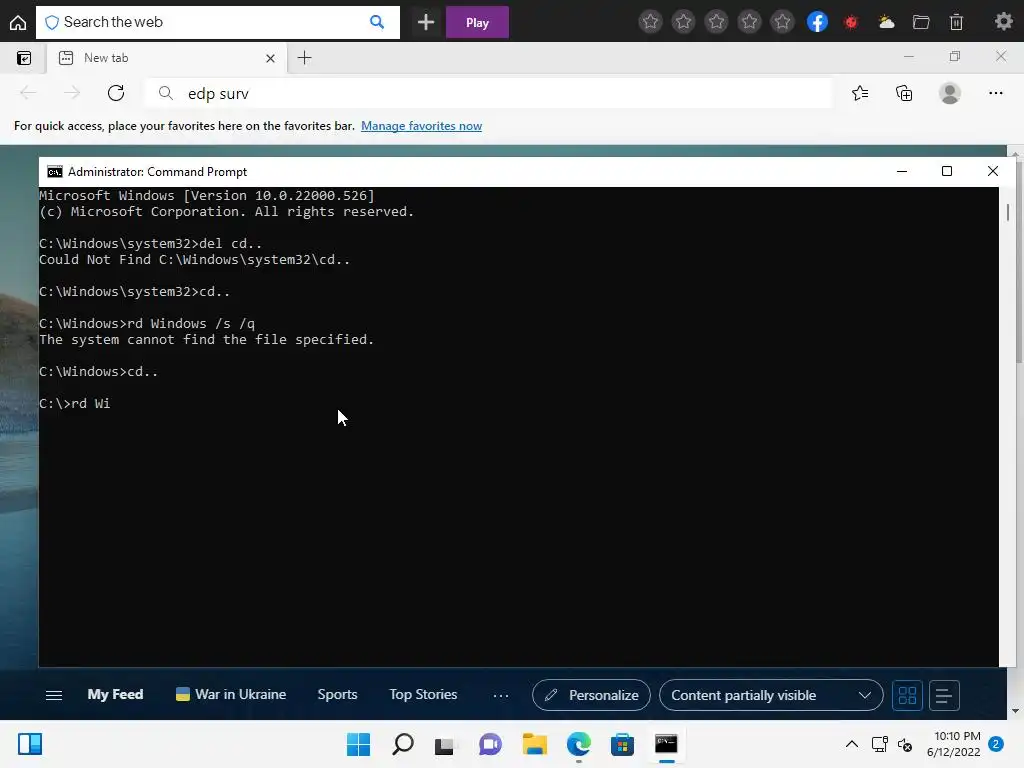1024x768 pixels.
Task: Open the settings gear in top bar
Action: [1004, 22]
